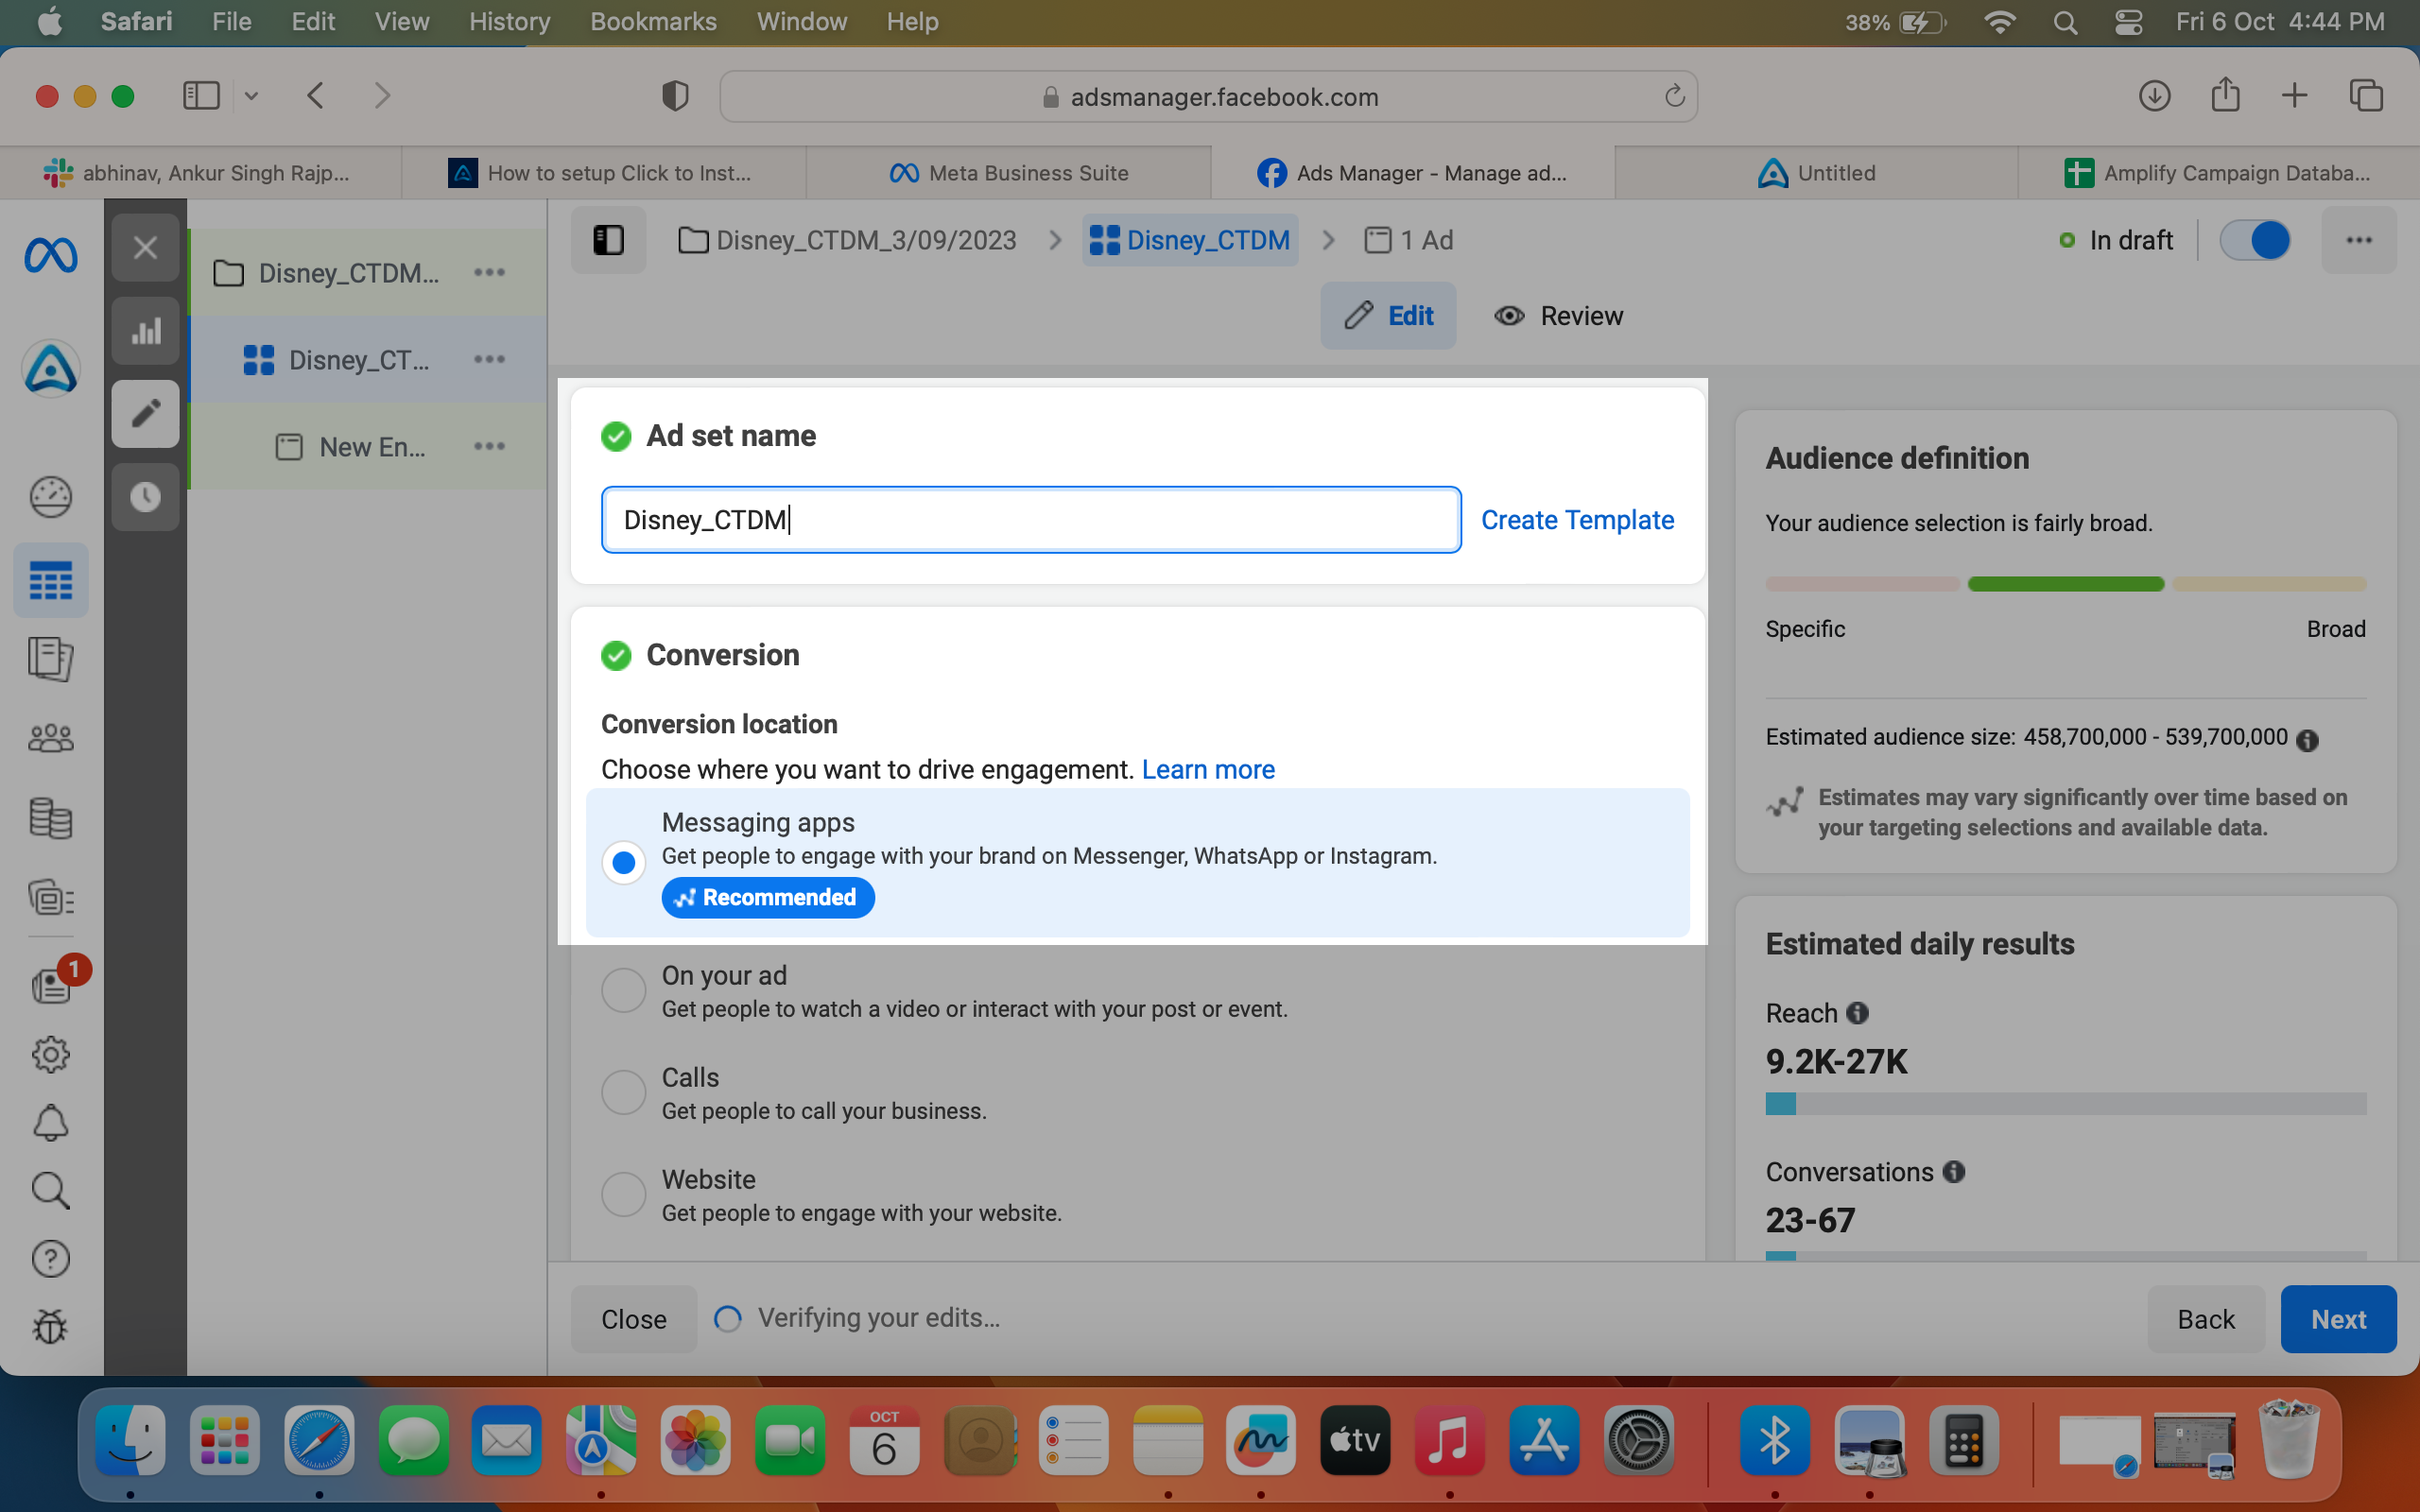Click the Create Template link

pyautogui.click(x=1577, y=520)
